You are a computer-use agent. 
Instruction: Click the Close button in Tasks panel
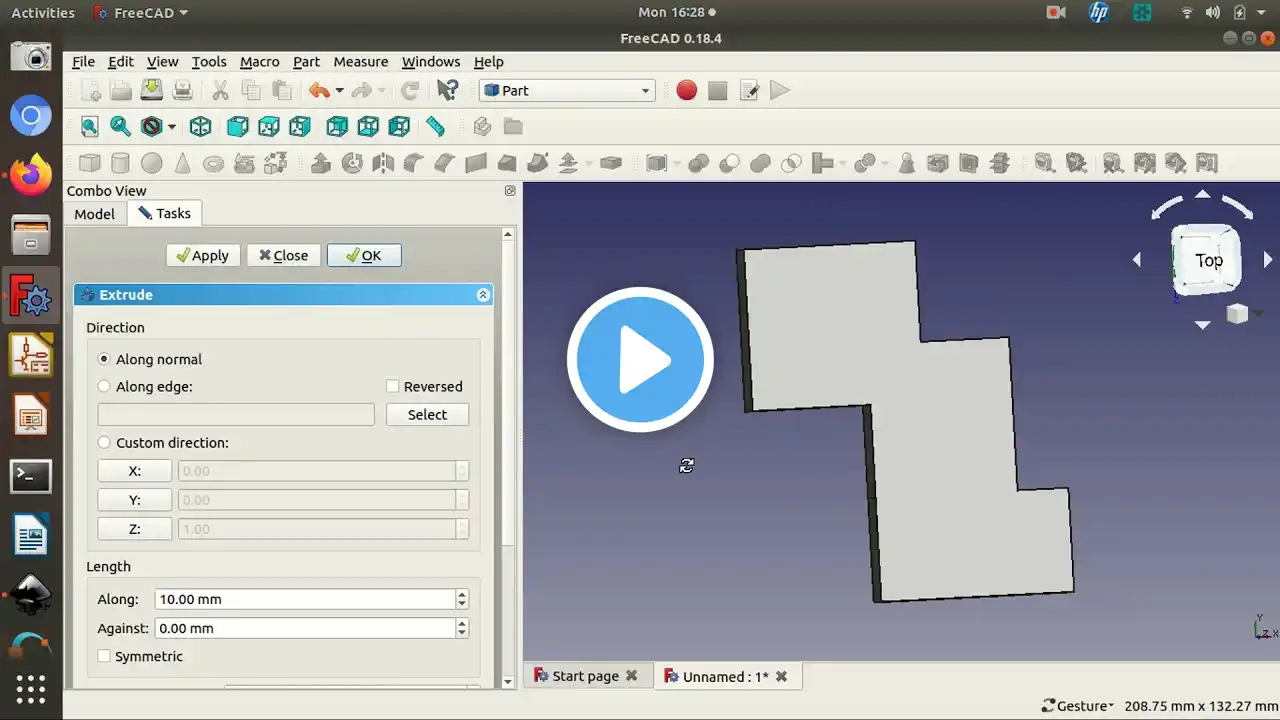[x=284, y=255]
